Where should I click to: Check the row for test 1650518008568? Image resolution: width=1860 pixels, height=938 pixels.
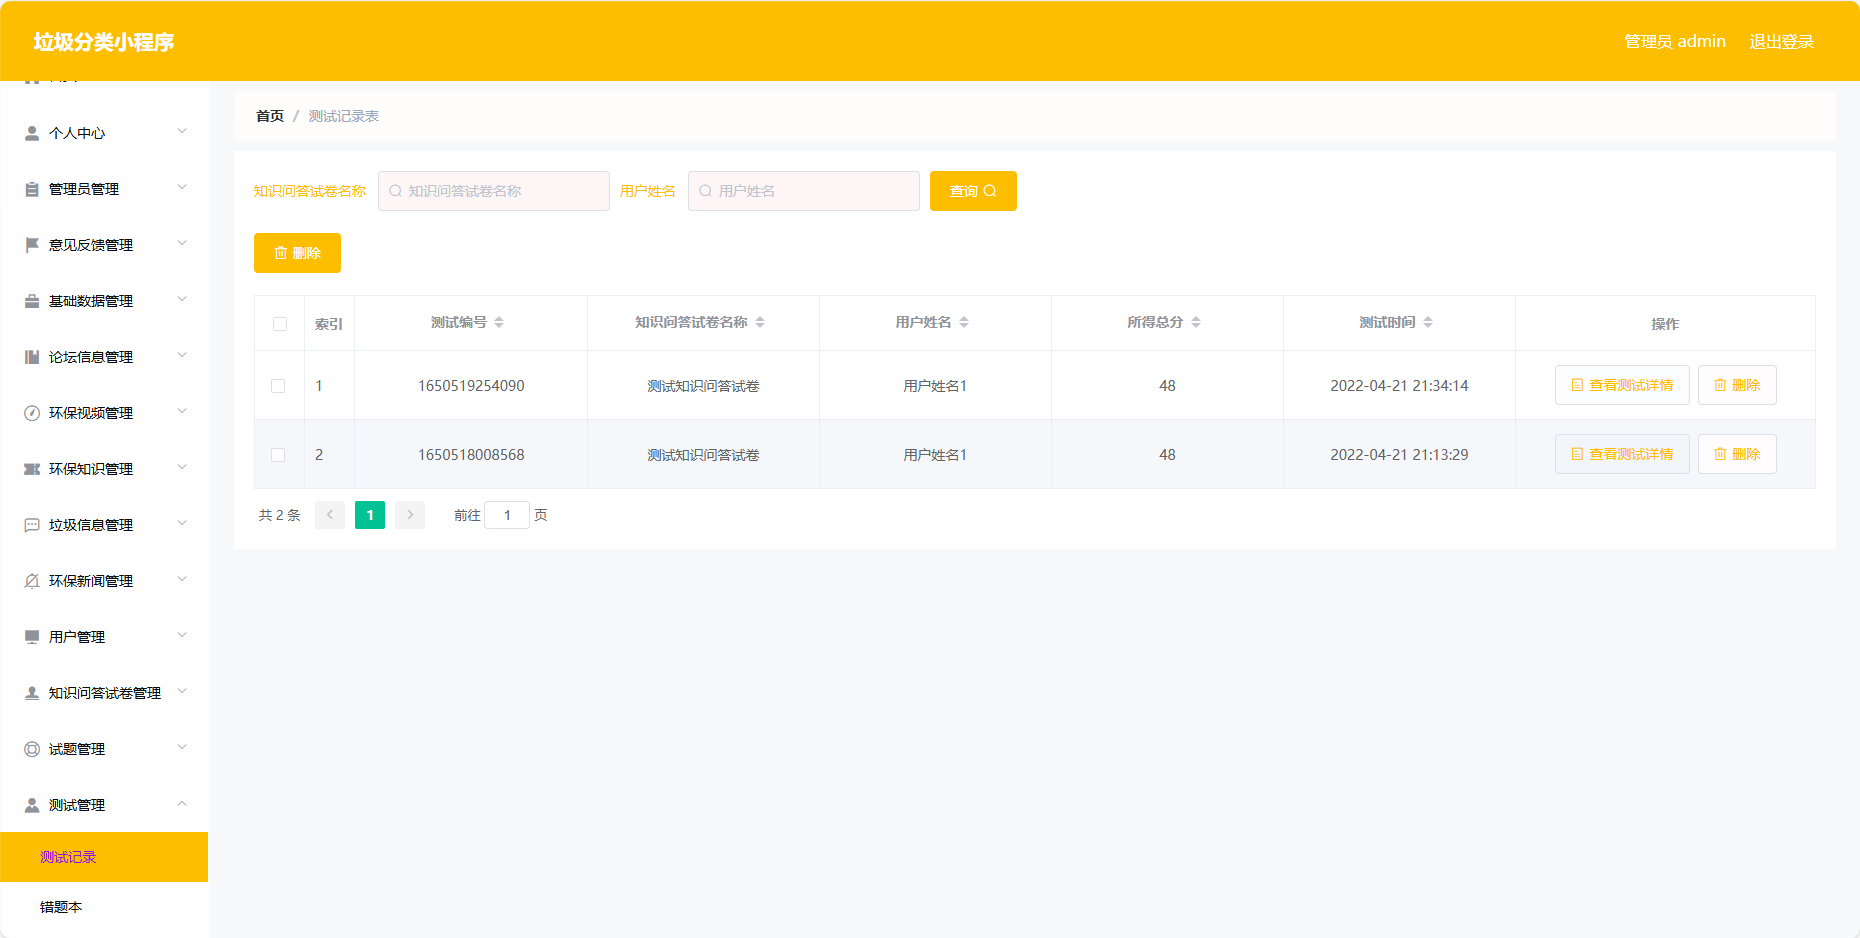click(x=278, y=455)
